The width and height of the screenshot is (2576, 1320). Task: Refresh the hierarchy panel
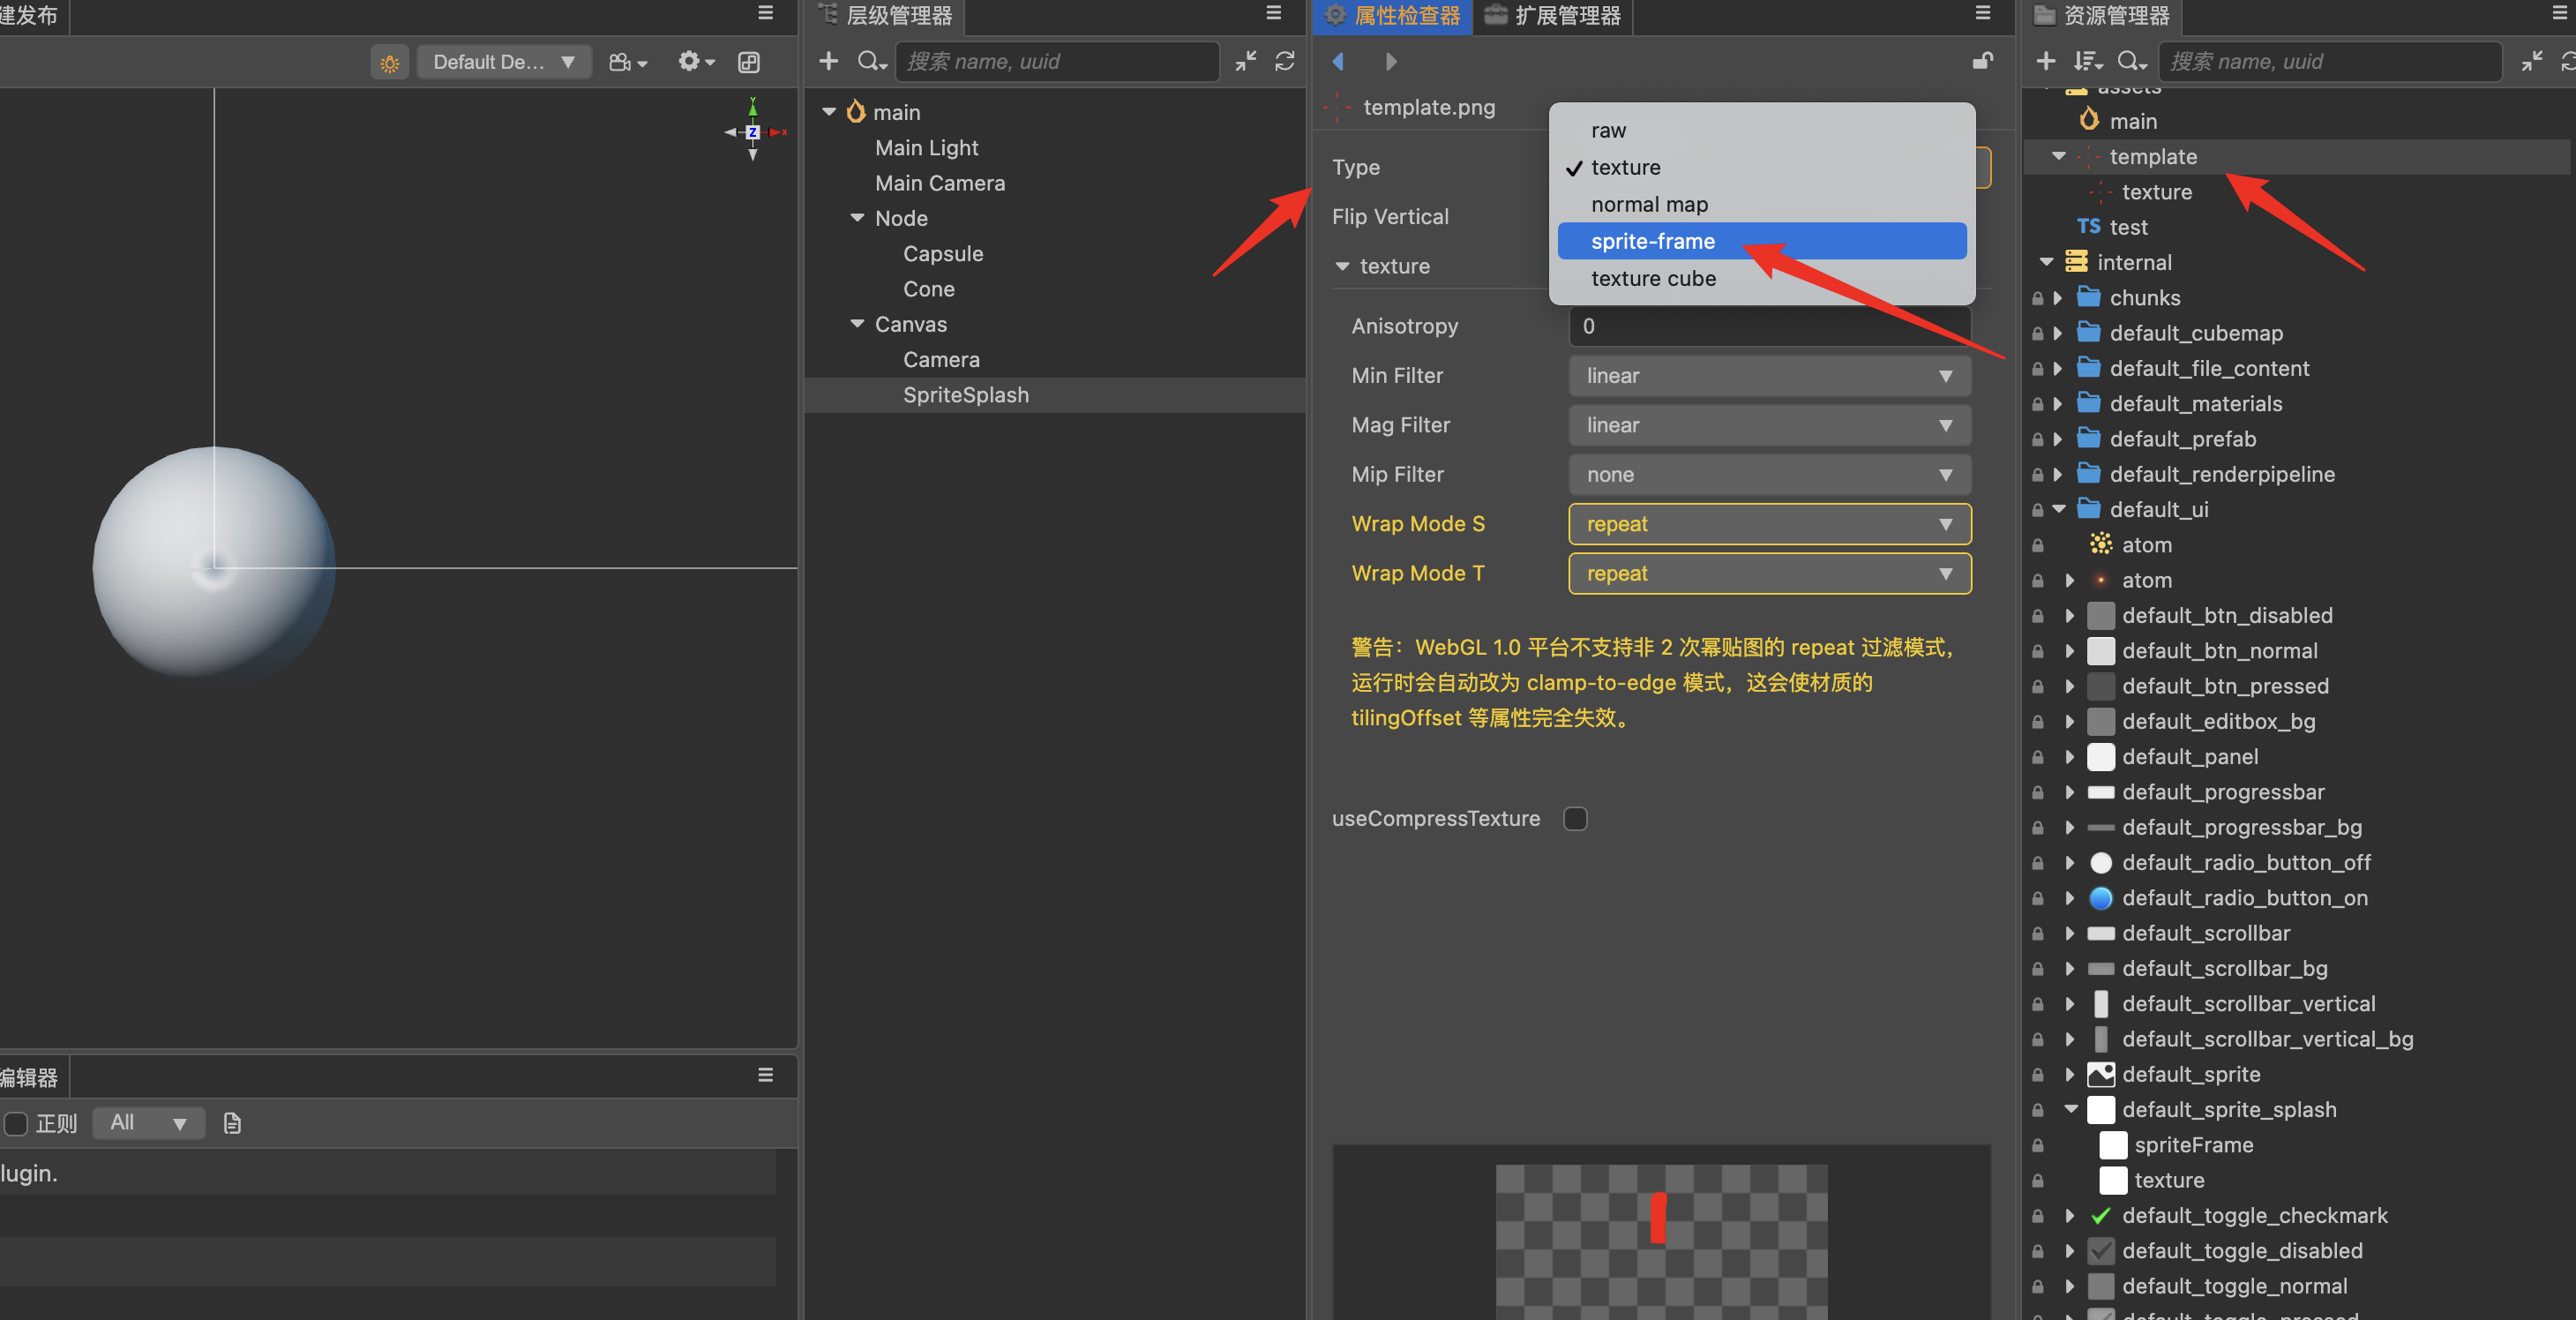(x=1284, y=62)
